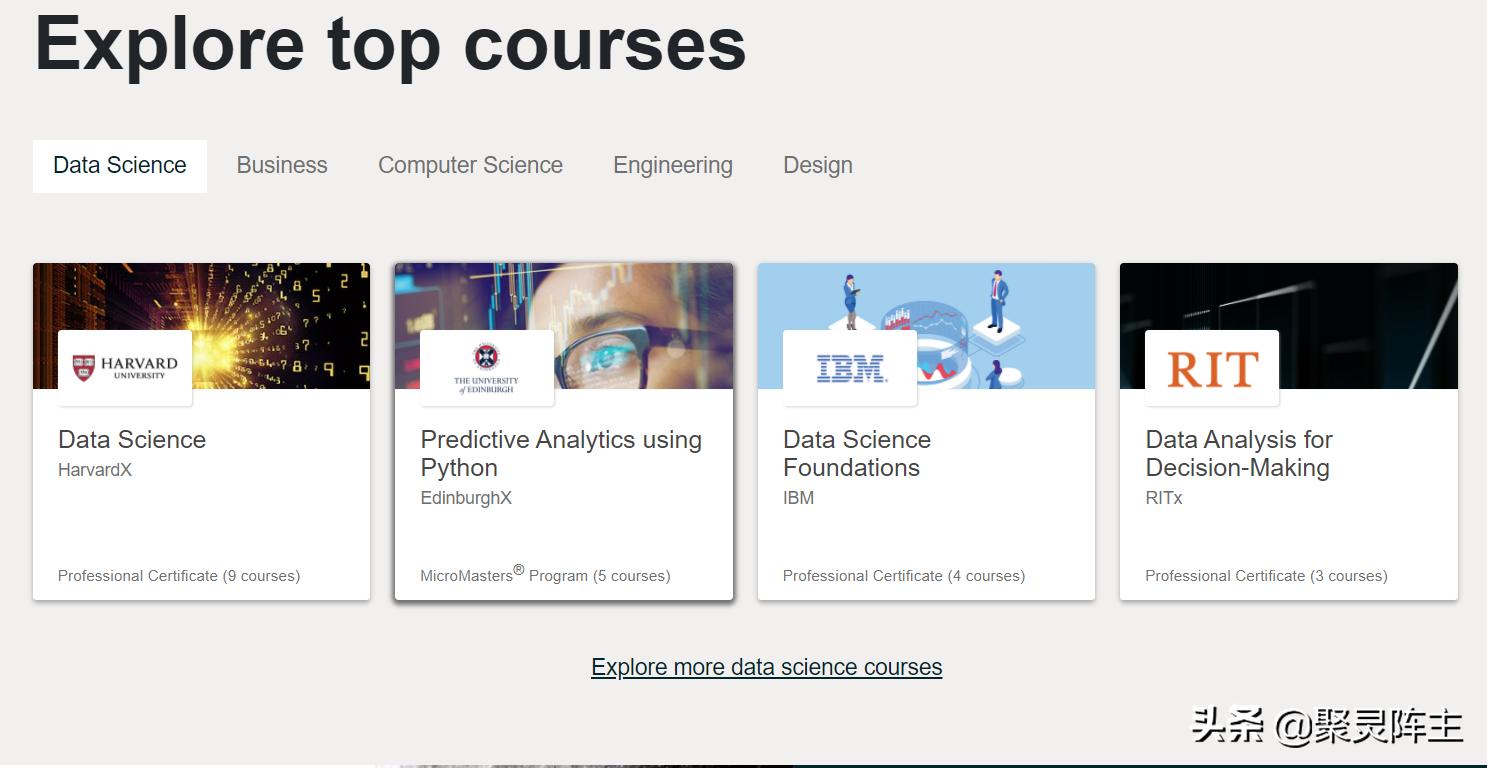Open Predictive Analytics using Python course title
This screenshot has height=768, width=1487.
point(561,453)
